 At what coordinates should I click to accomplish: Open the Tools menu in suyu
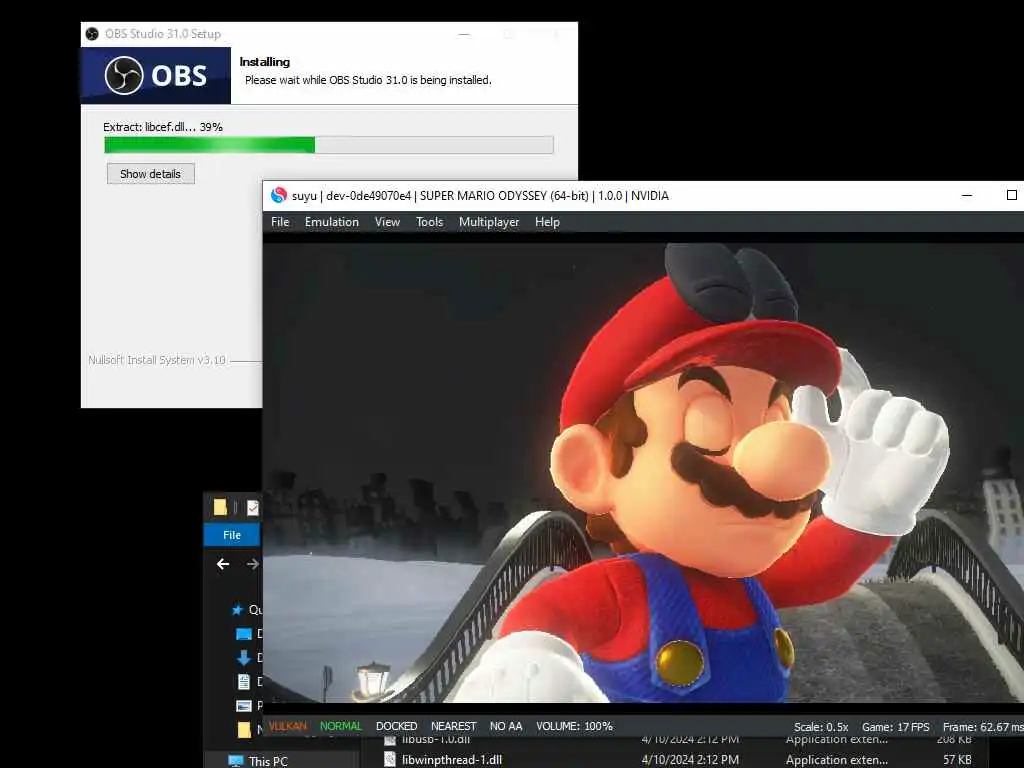coord(430,222)
